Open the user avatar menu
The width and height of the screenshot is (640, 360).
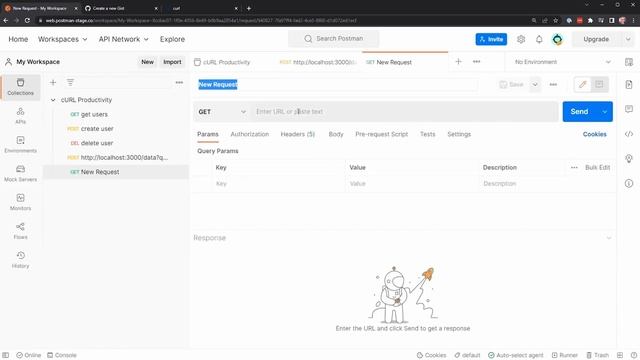coord(557,39)
